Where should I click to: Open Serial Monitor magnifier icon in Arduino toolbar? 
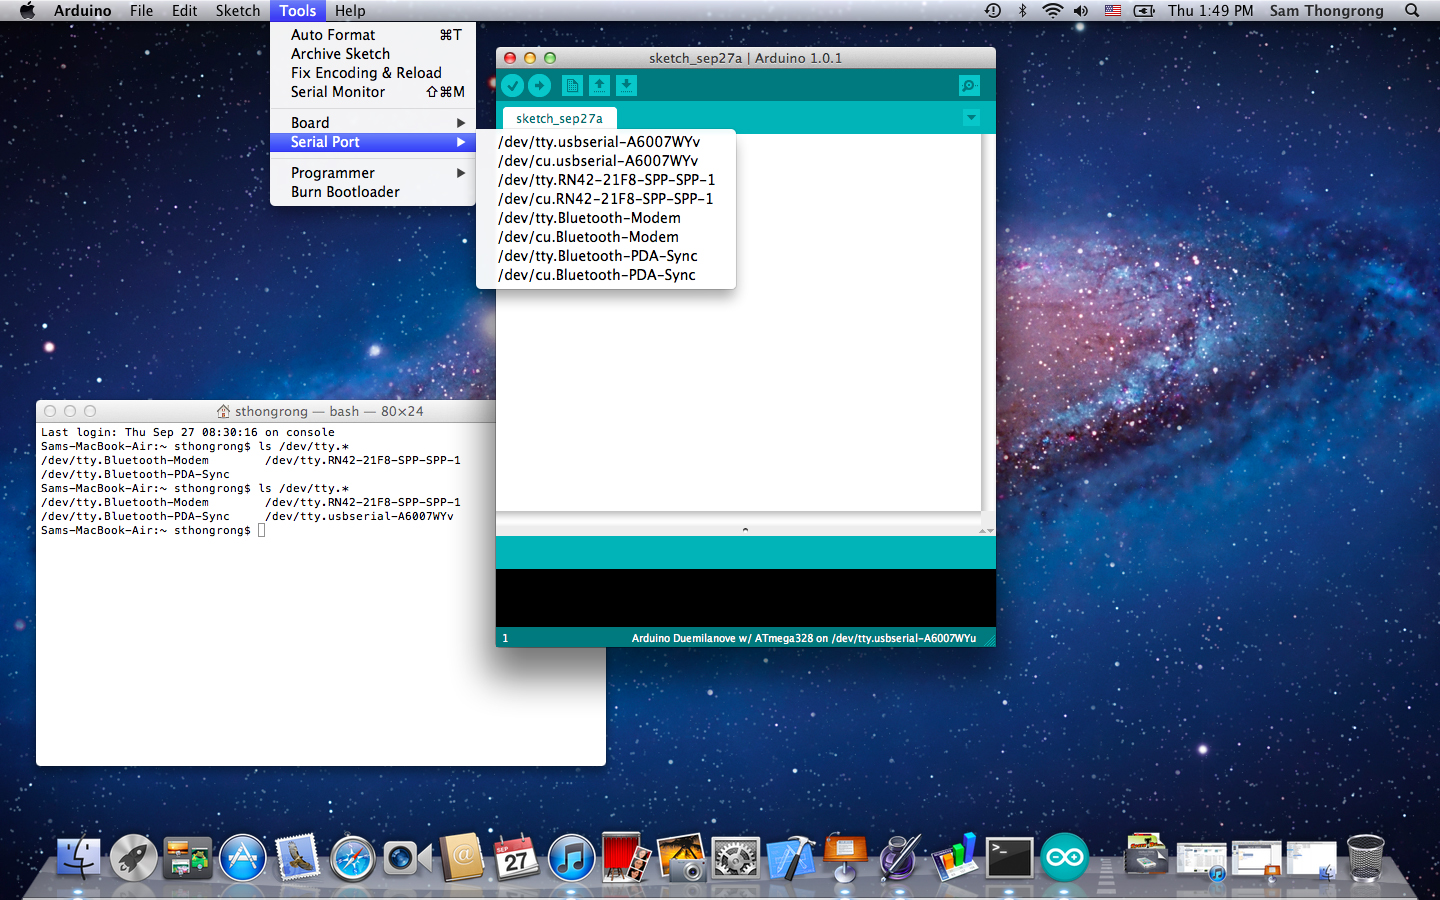969,86
